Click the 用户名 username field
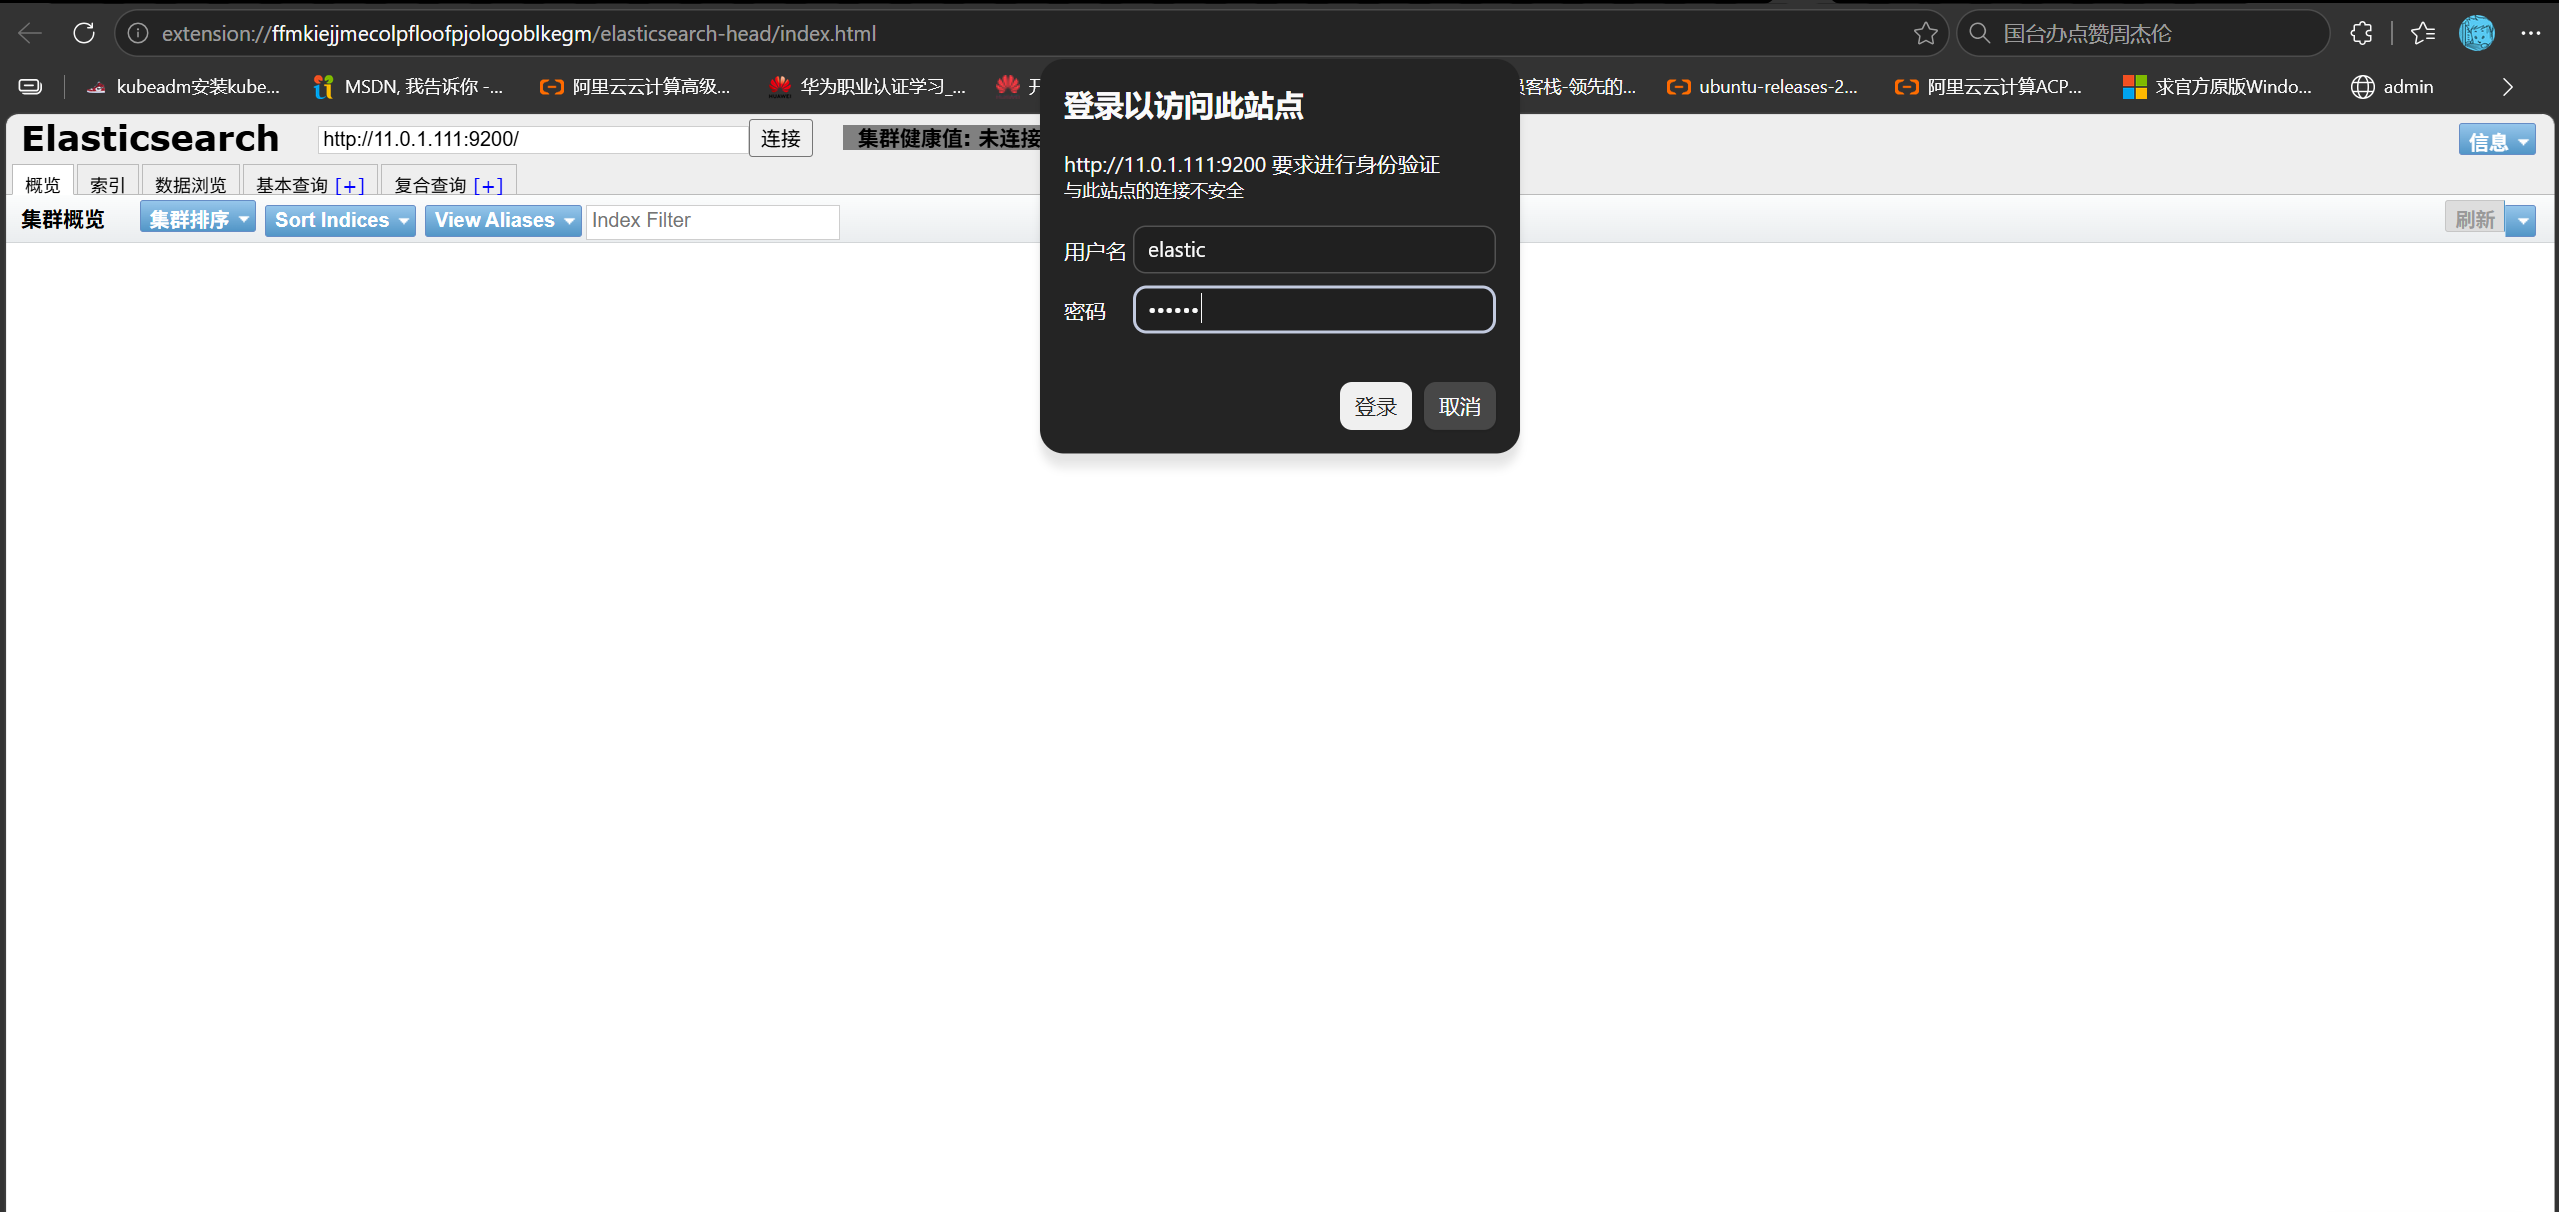 click(x=1314, y=249)
